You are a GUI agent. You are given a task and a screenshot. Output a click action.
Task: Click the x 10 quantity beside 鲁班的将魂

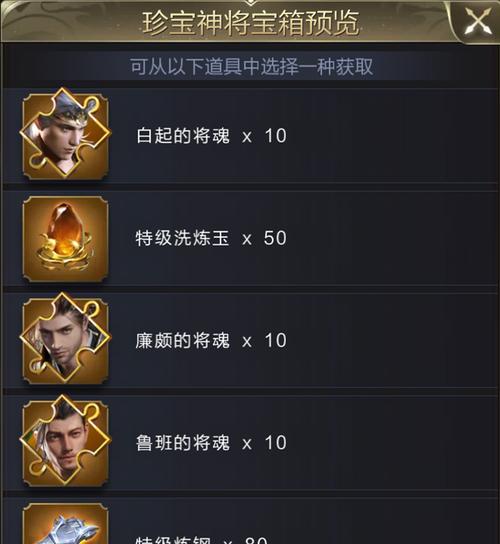[x=264, y=443]
